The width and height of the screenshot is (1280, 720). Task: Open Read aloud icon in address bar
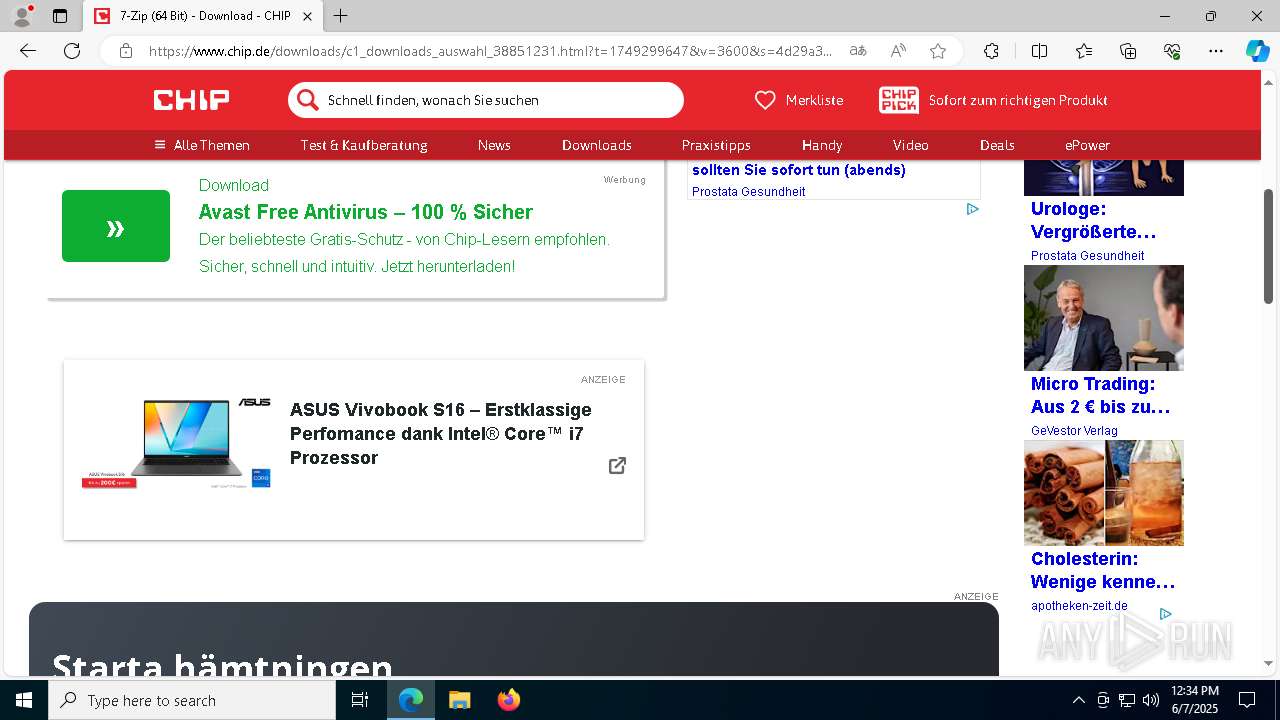pyautogui.click(x=898, y=51)
